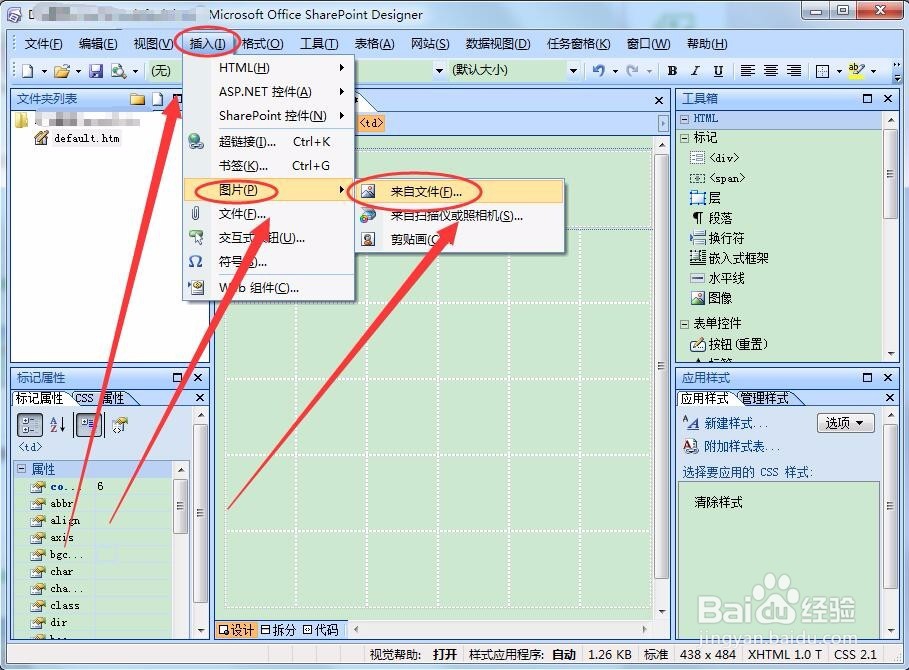Toggle Bold formatting

pyautogui.click(x=672, y=71)
